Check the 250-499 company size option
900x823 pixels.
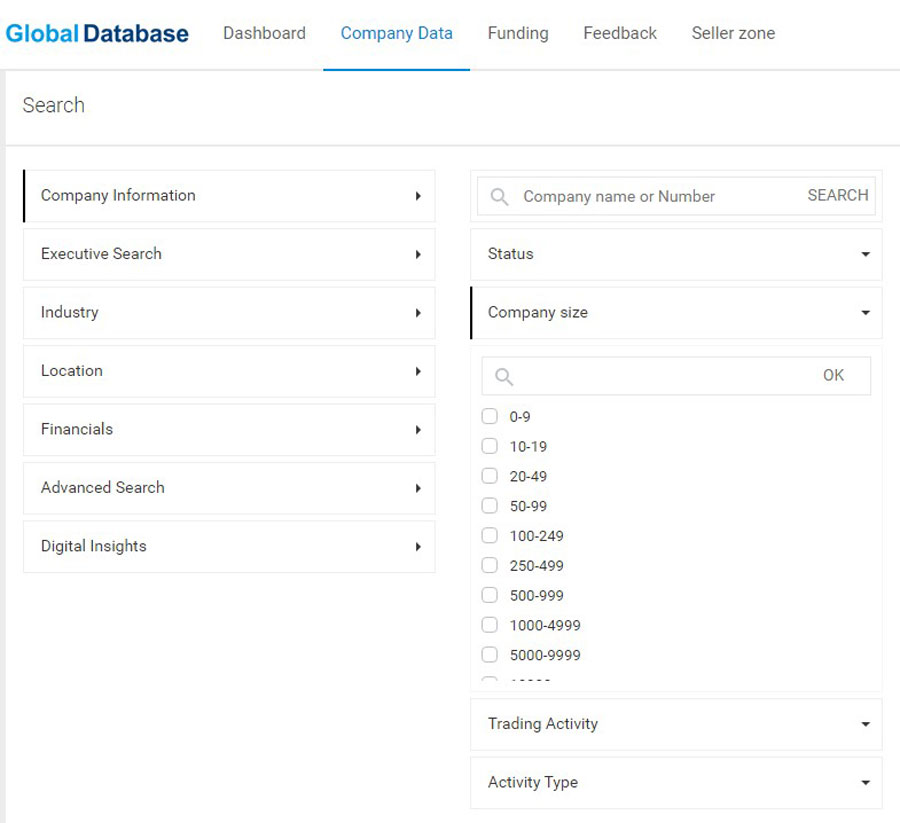click(x=490, y=565)
